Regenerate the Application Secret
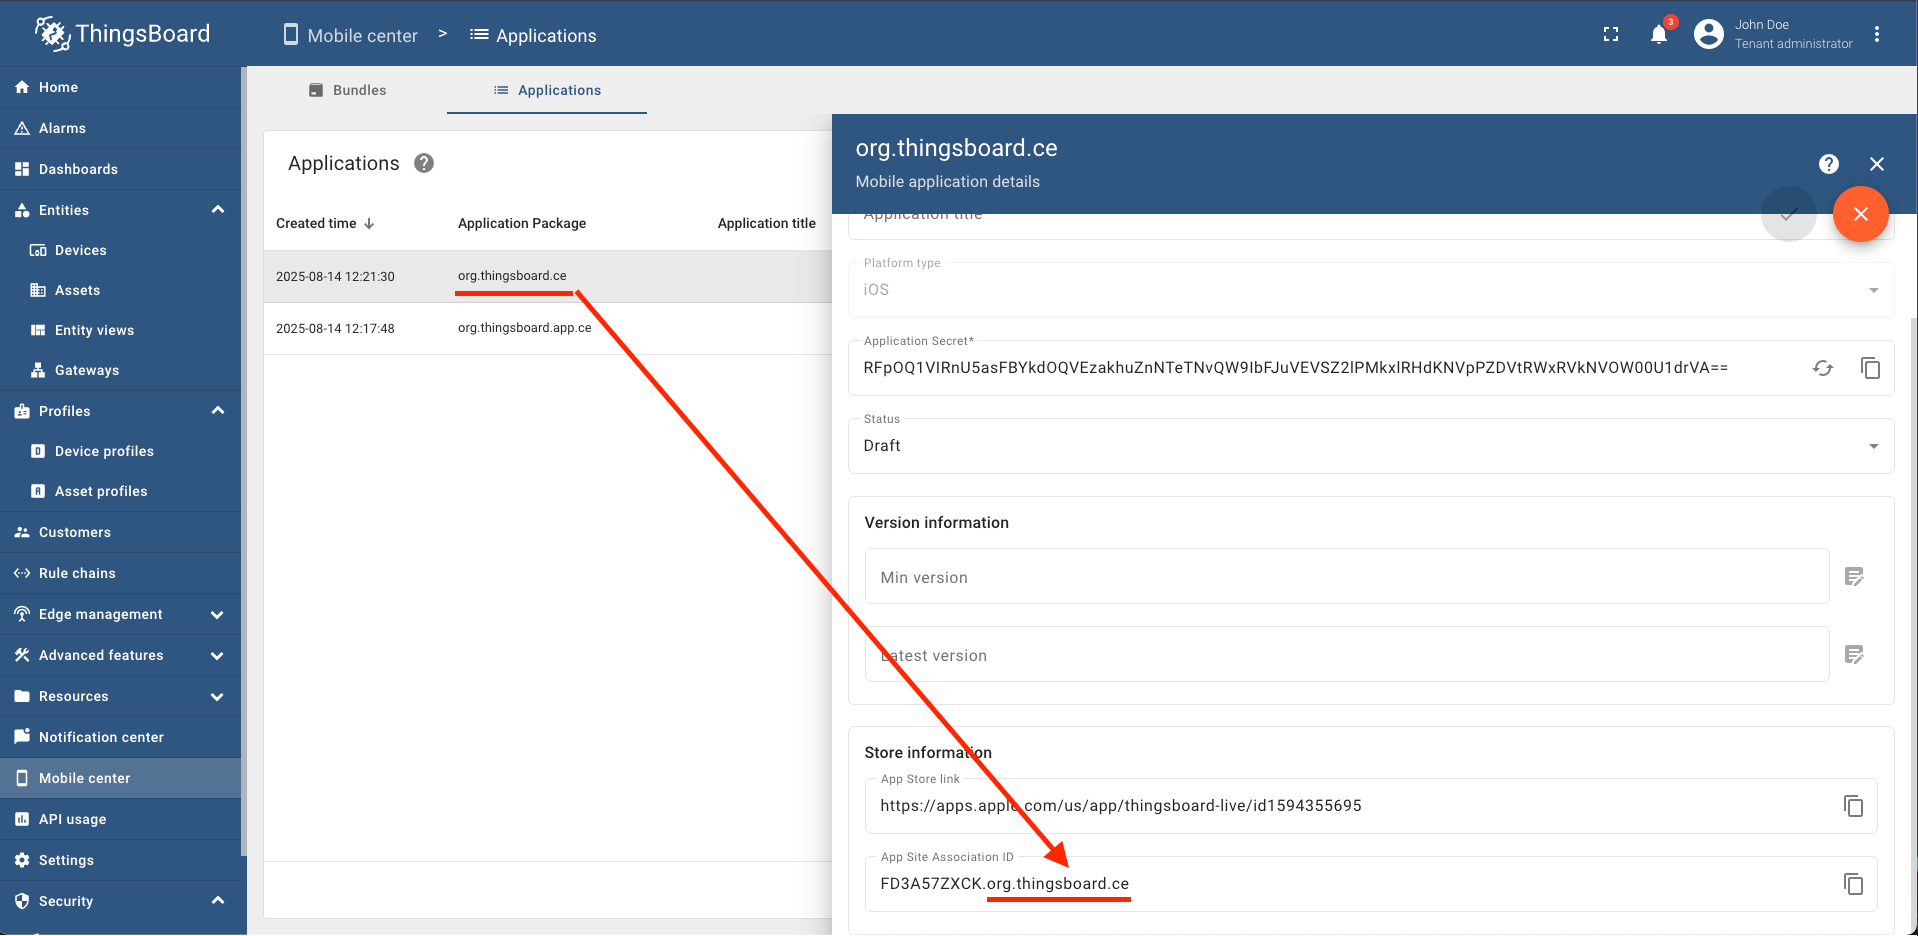 click(1823, 368)
